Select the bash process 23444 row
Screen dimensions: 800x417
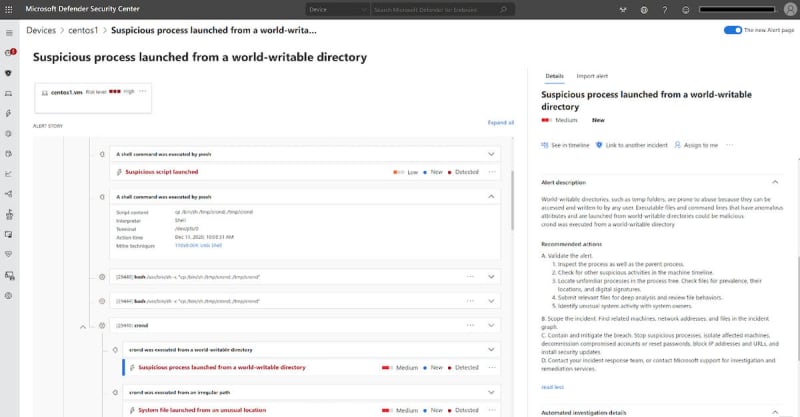pos(306,301)
